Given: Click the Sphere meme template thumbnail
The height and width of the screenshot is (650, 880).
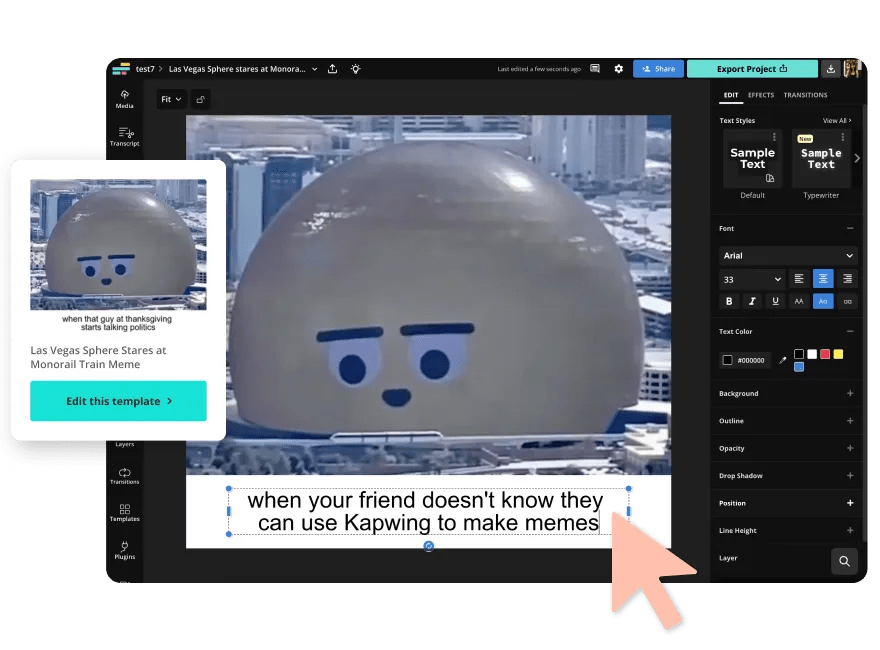Looking at the screenshot, I should (x=118, y=245).
